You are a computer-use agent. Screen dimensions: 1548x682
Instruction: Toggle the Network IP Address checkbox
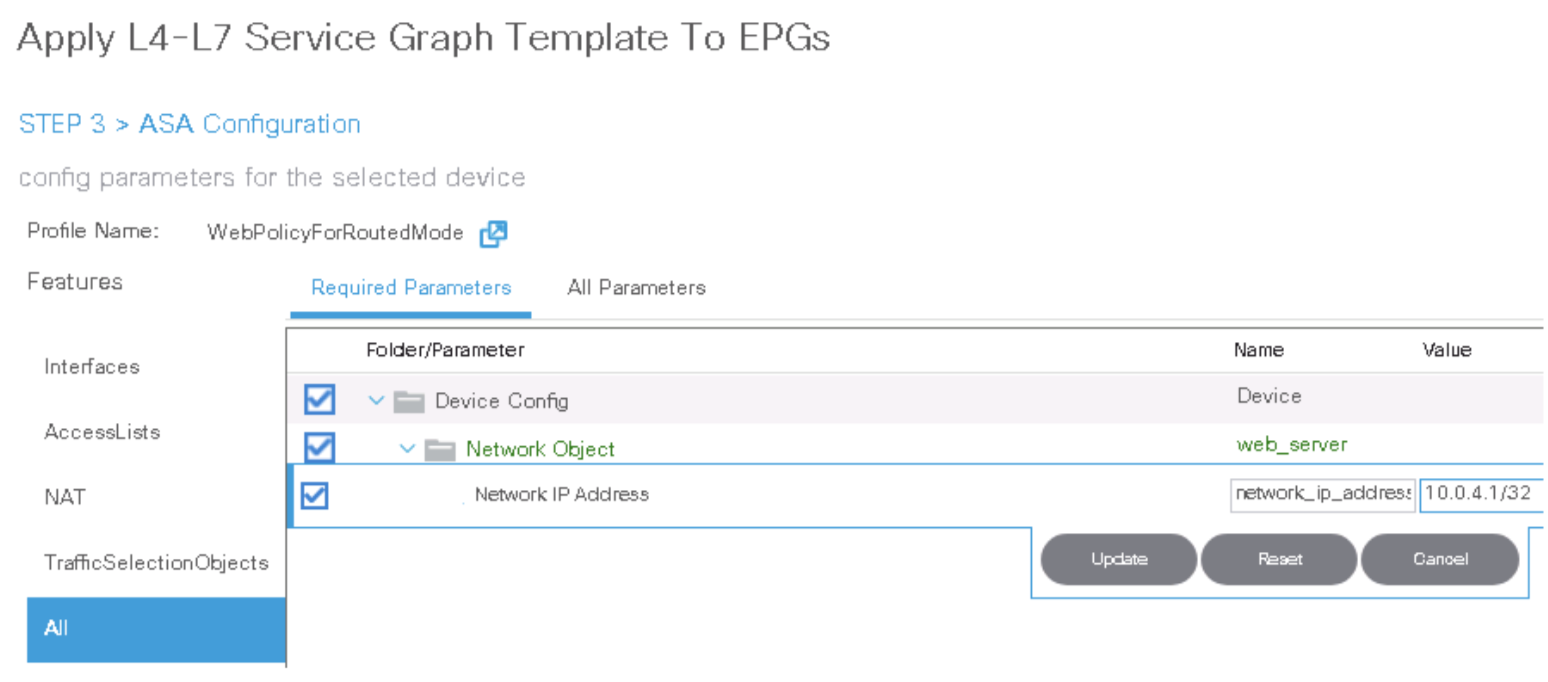coord(315,495)
